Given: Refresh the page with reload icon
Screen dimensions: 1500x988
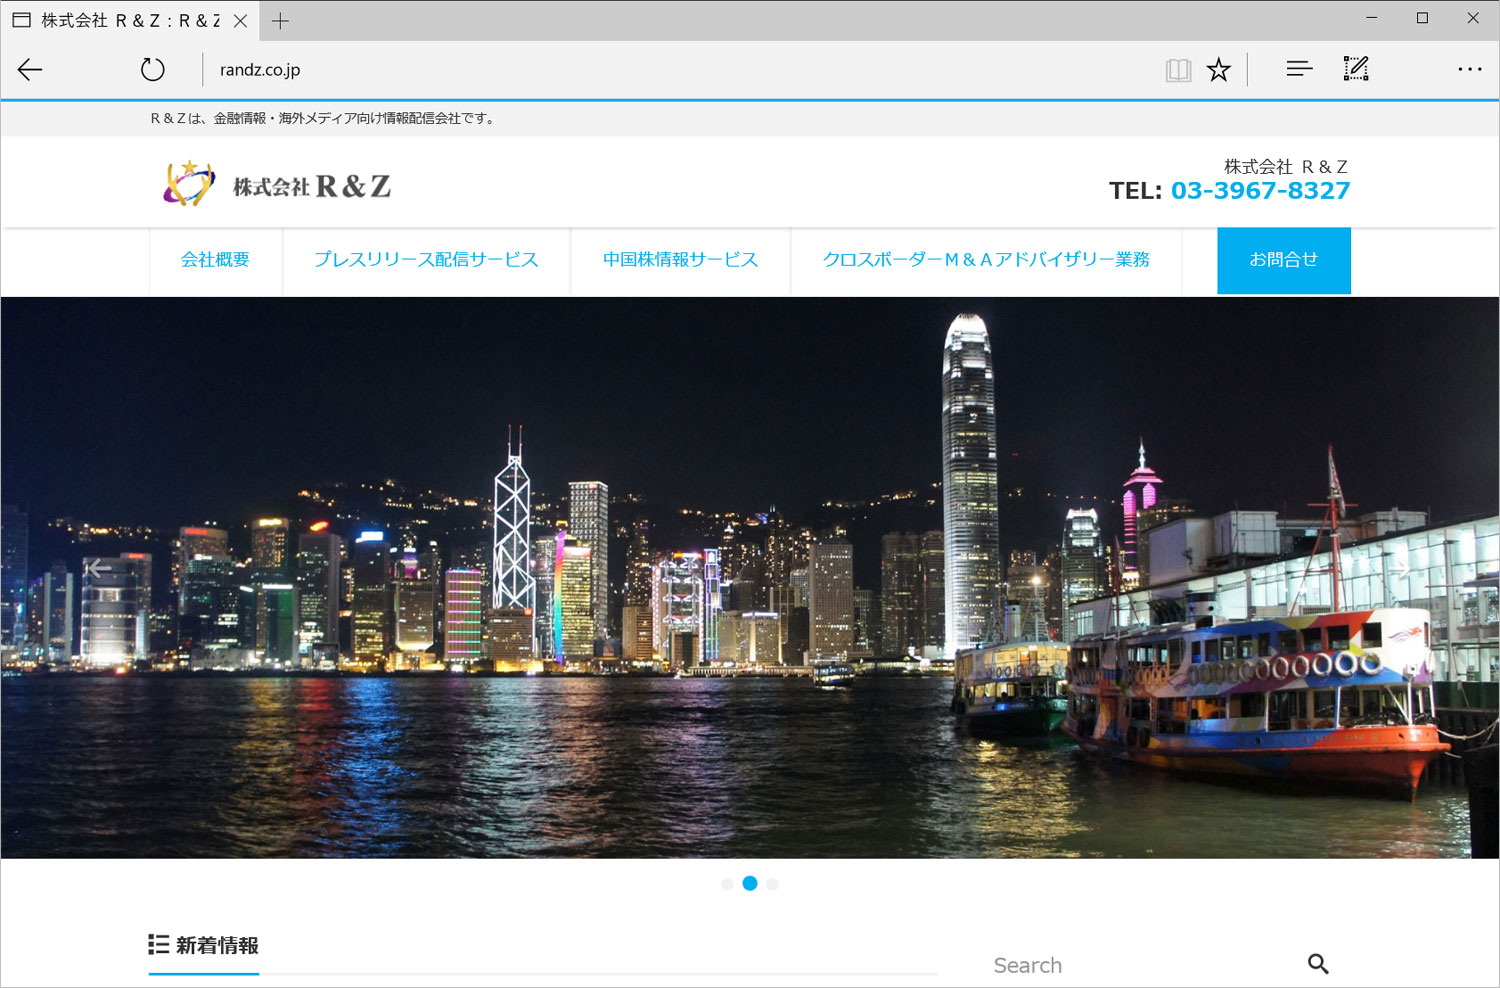Looking at the screenshot, I should tap(152, 69).
